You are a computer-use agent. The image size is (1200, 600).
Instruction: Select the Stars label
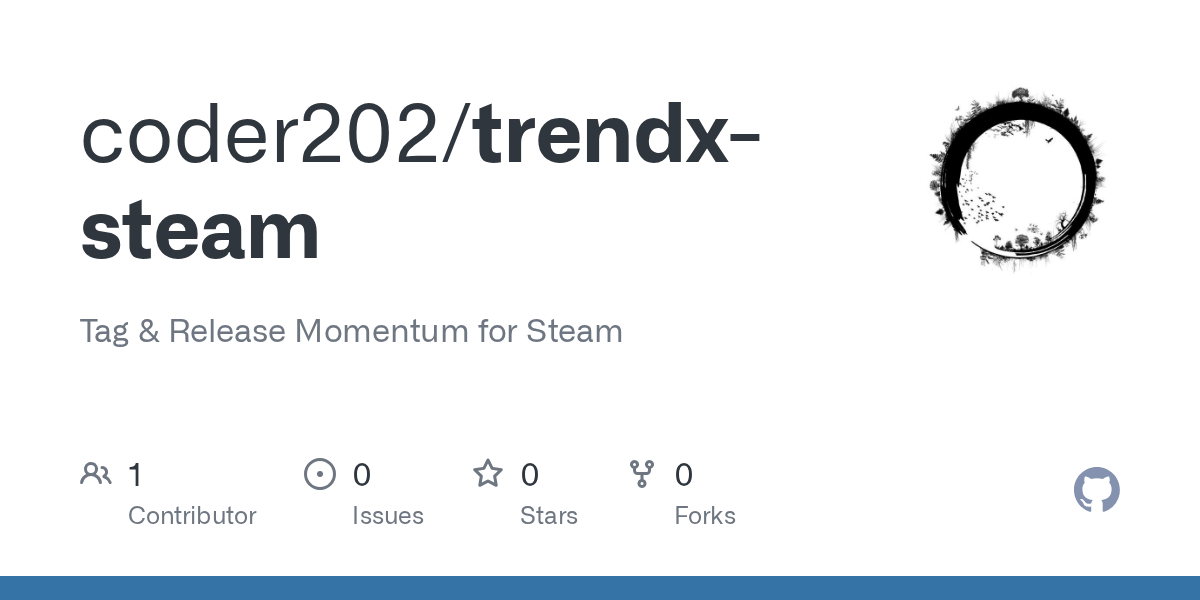click(x=549, y=516)
